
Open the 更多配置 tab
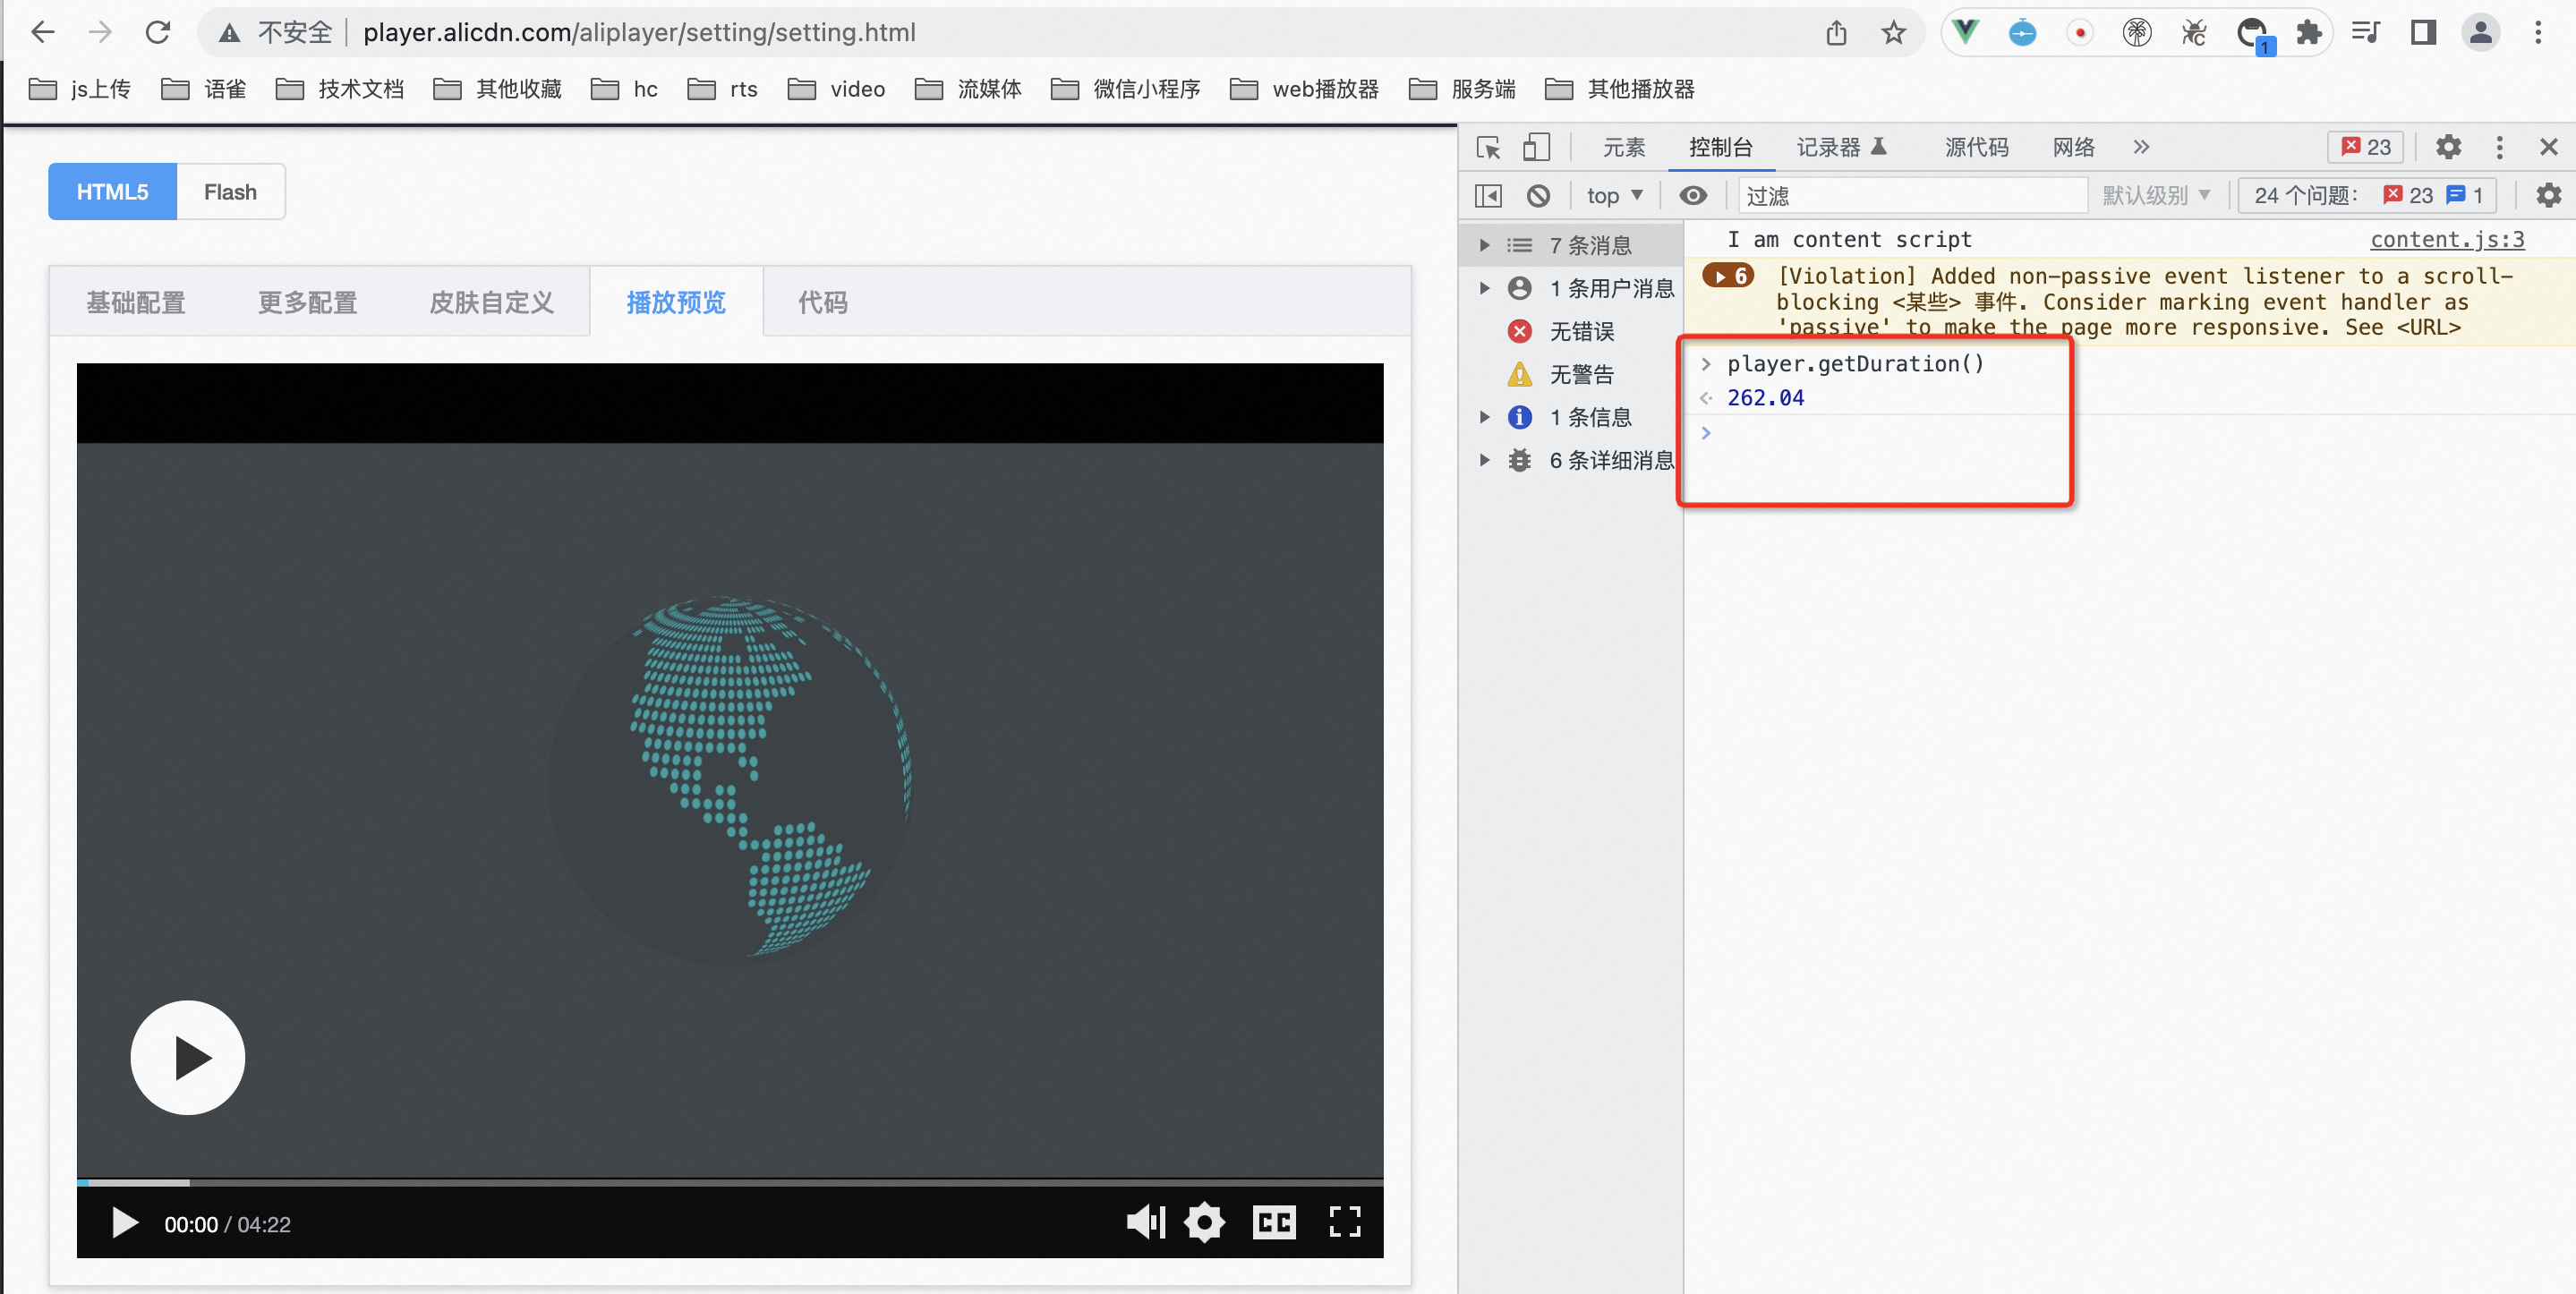(x=307, y=302)
